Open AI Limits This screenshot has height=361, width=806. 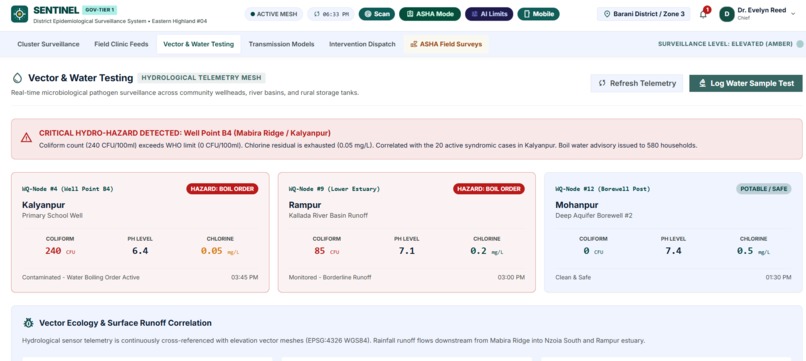(x=489, y=14)
